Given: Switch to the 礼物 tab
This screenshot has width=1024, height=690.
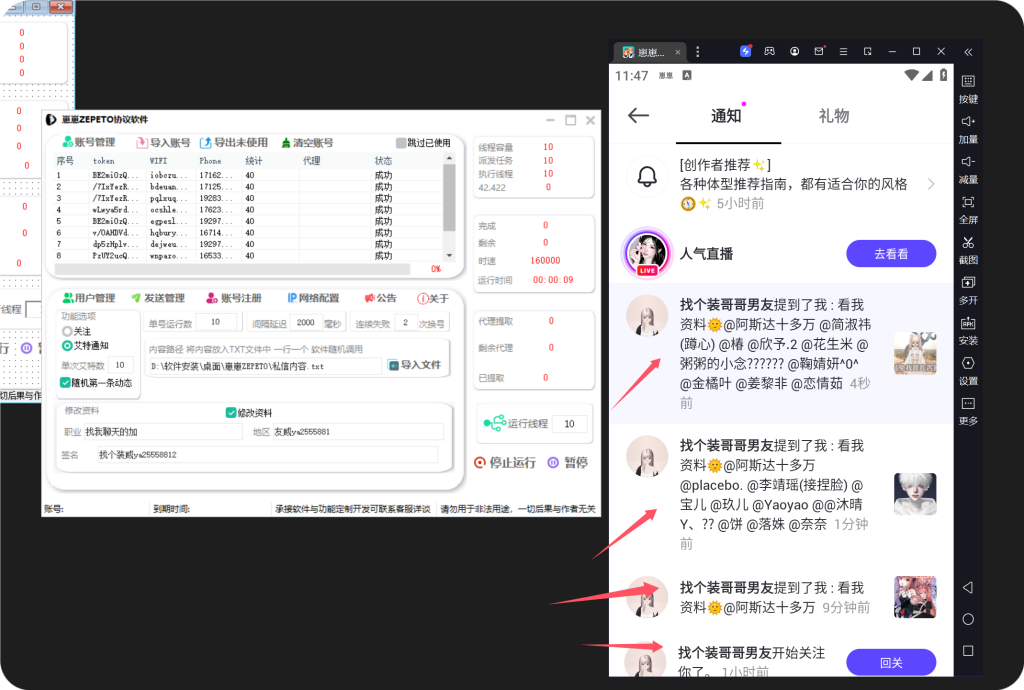Looking at the screenshot, I should [833, 116].
